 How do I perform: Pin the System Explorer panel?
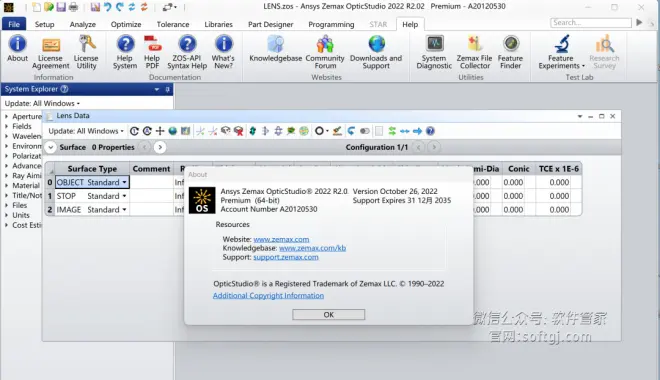[168, 89]
